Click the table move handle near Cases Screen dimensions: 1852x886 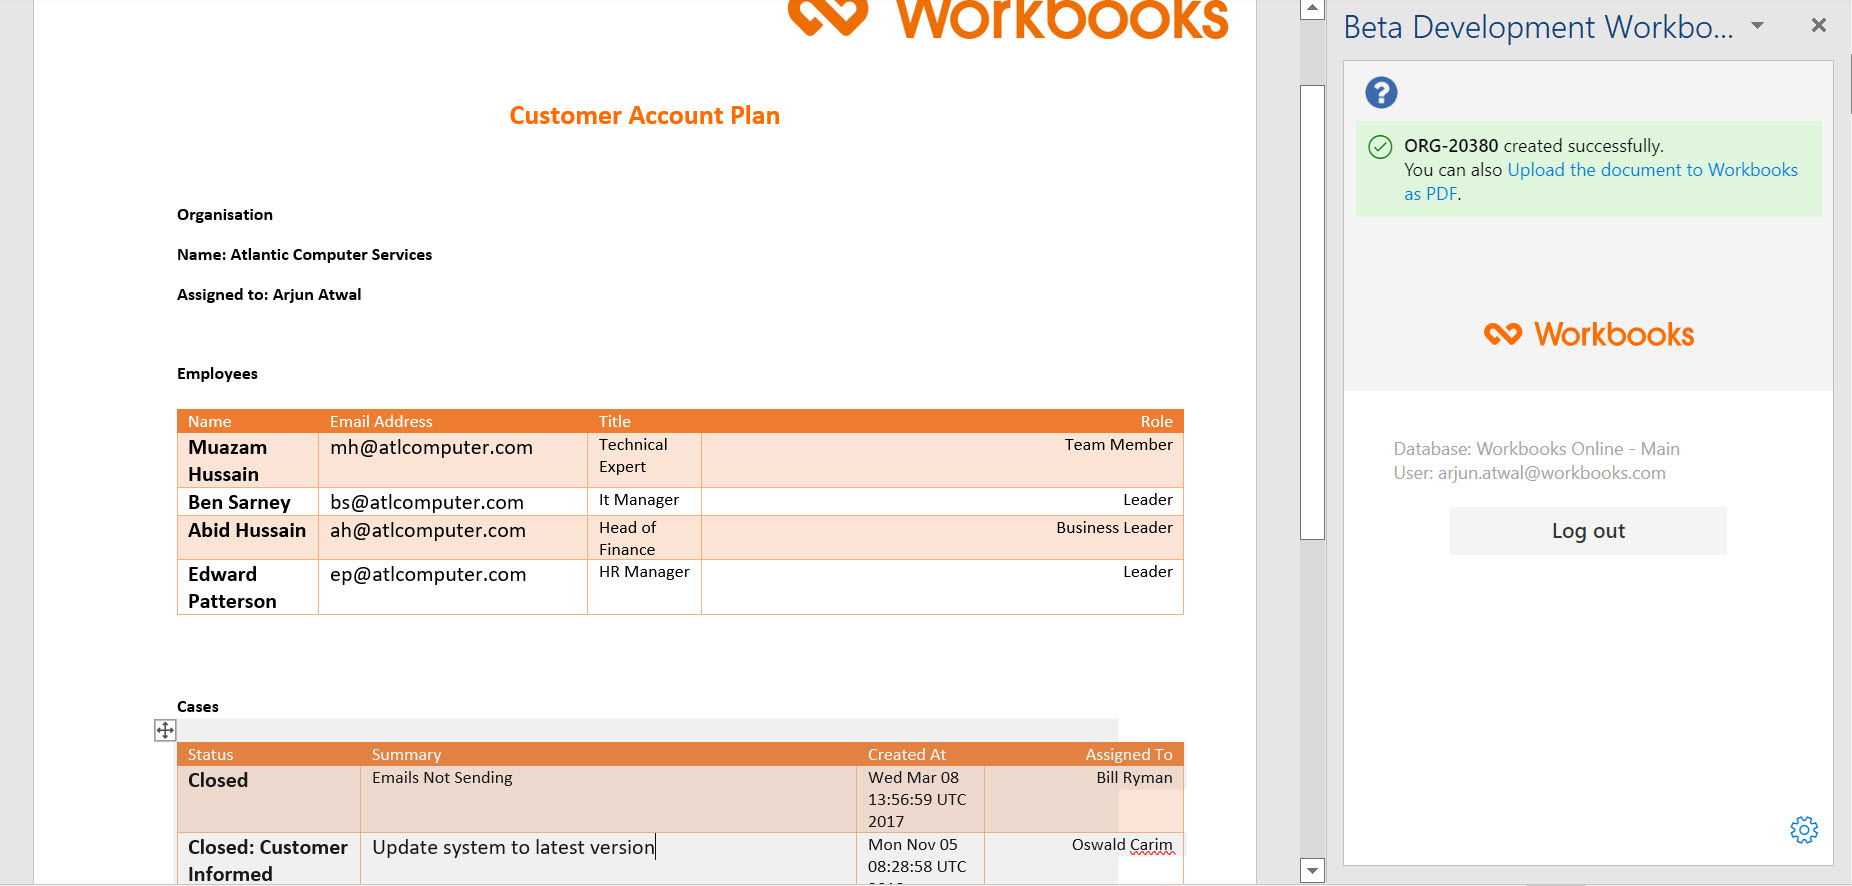(165, 730)
